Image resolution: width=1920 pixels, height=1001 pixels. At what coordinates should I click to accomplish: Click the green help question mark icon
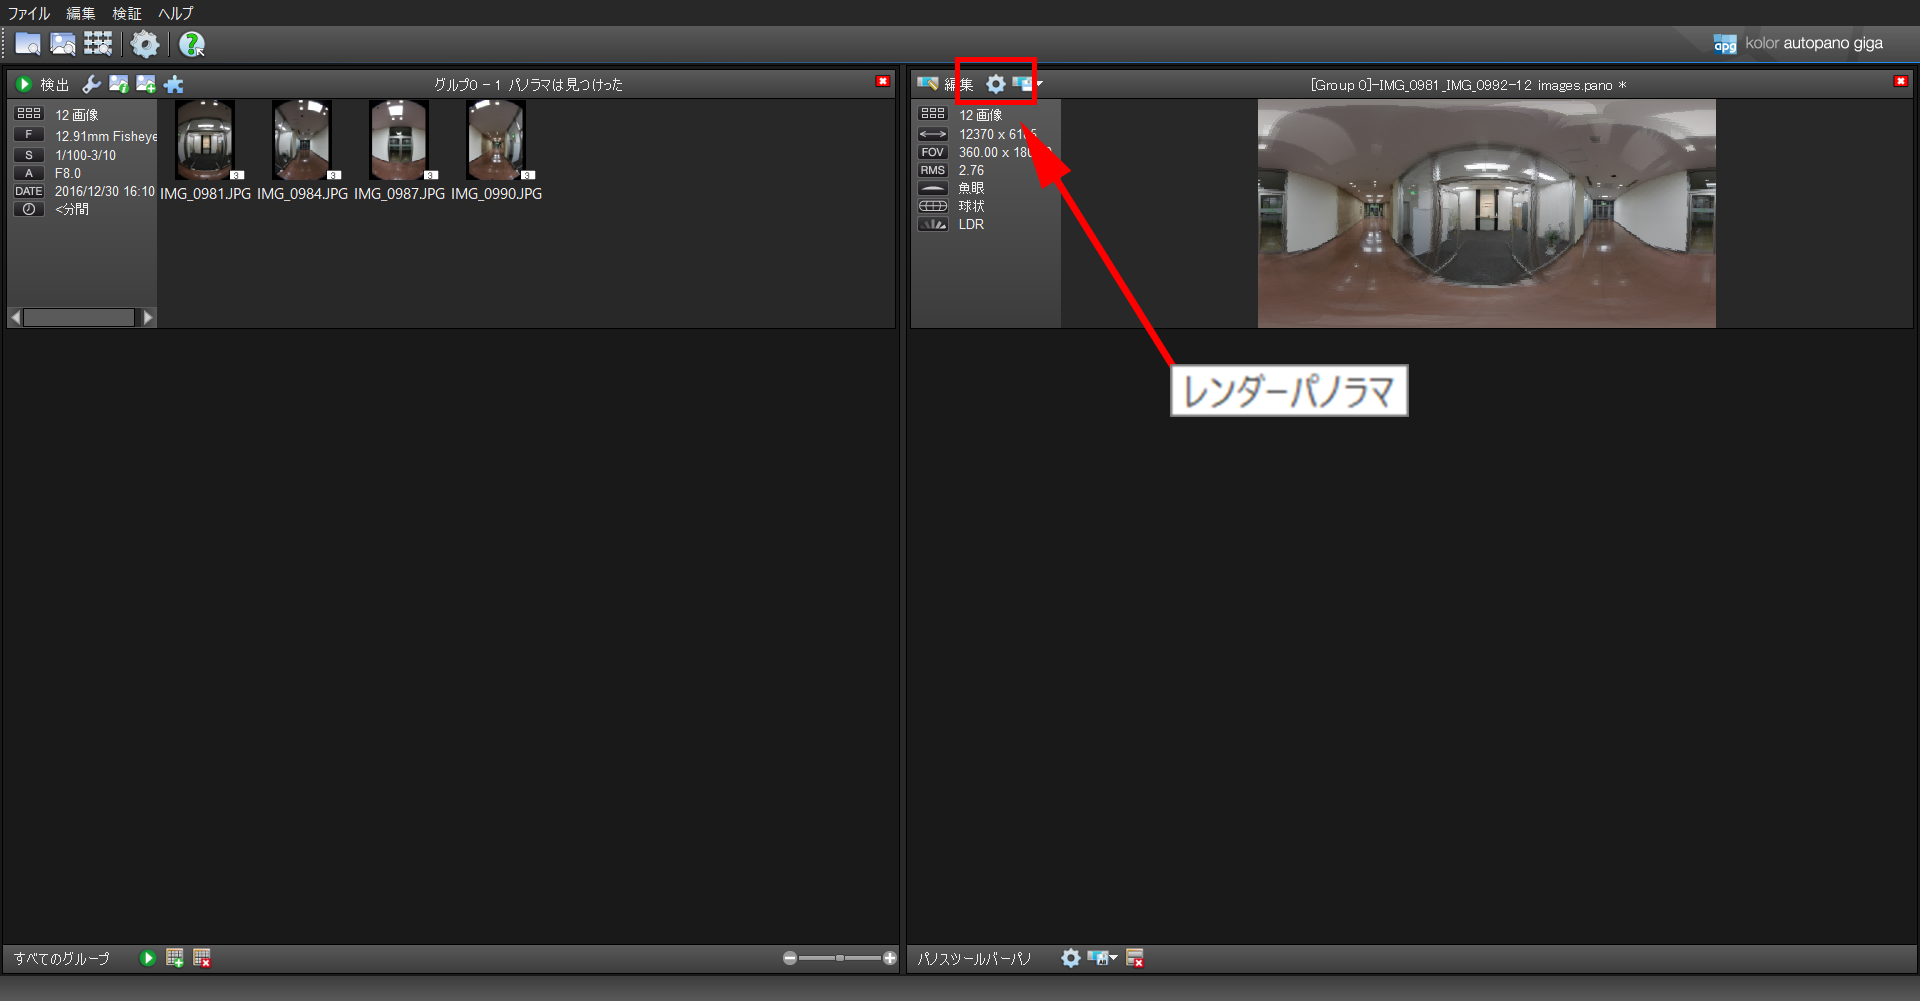pos(191,44)
